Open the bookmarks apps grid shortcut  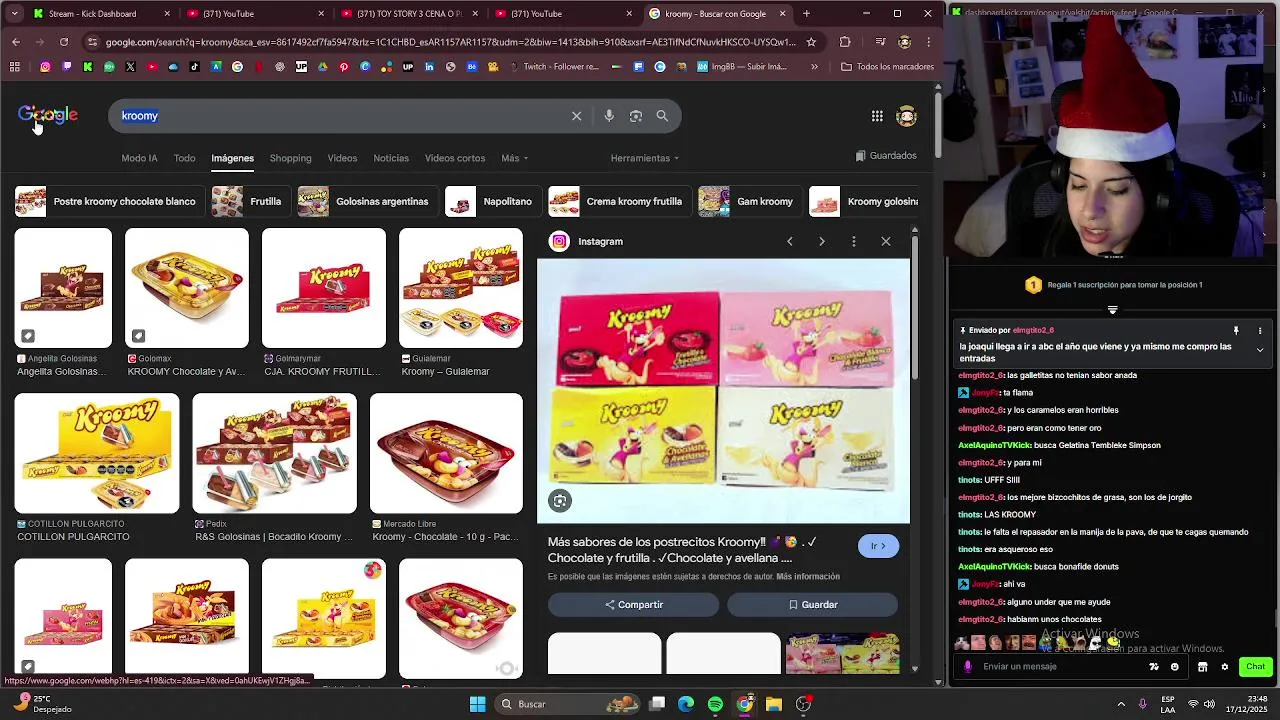pyautogui.click(x=15, y=67)
